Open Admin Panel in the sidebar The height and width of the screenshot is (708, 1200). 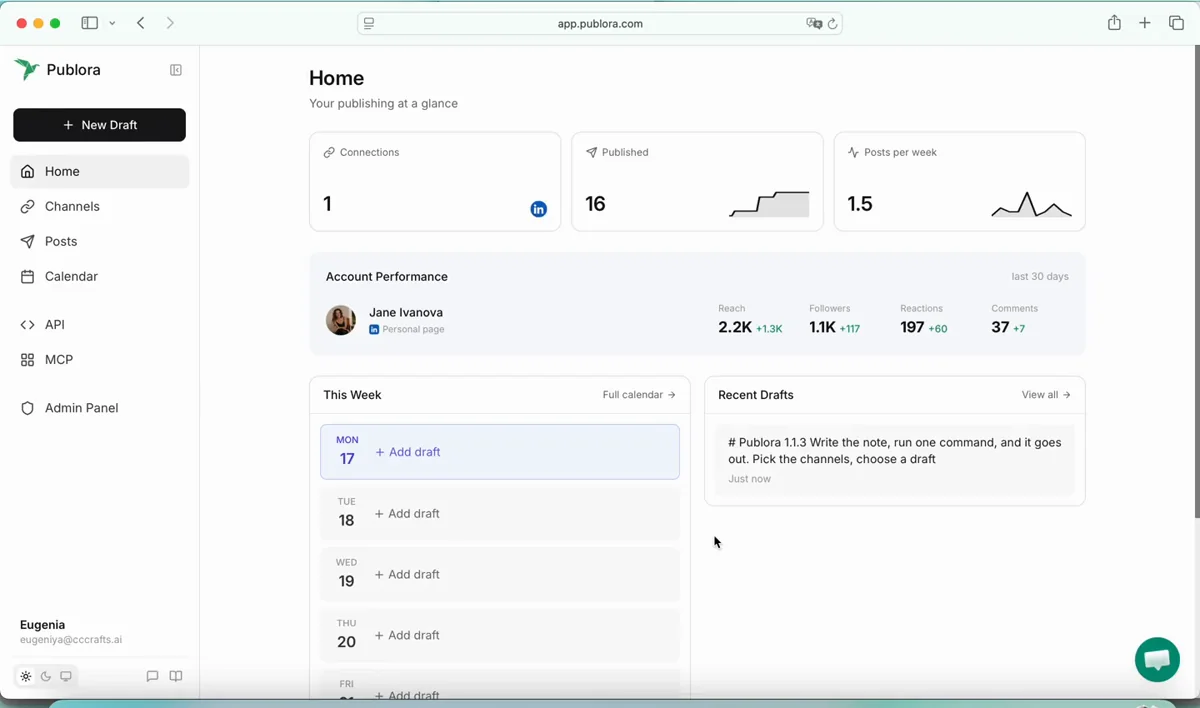point(100,408)
